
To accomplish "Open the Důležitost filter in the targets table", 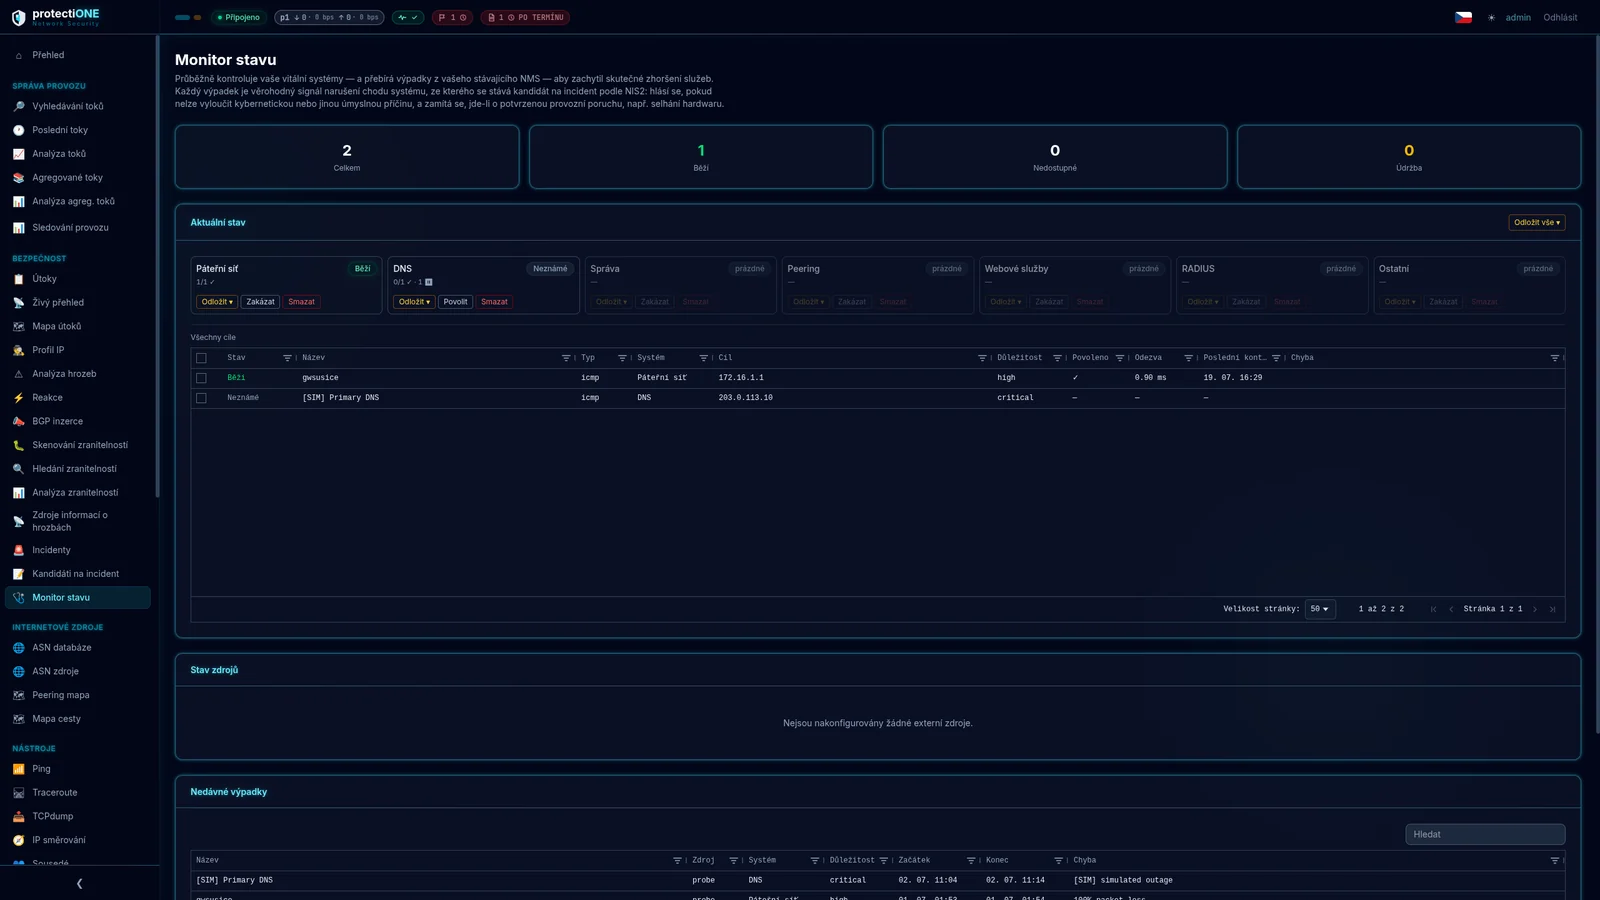I will pos(1057,358).
